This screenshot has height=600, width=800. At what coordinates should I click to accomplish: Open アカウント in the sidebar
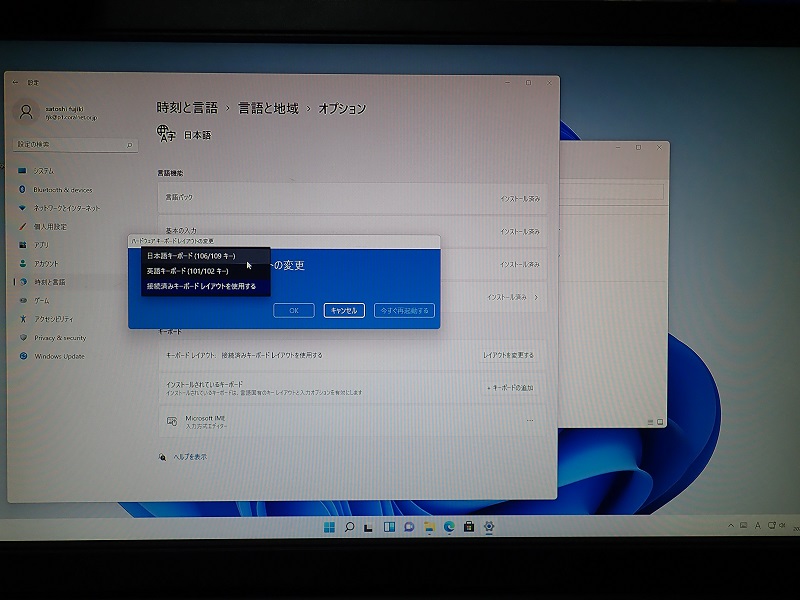point(46,264)
